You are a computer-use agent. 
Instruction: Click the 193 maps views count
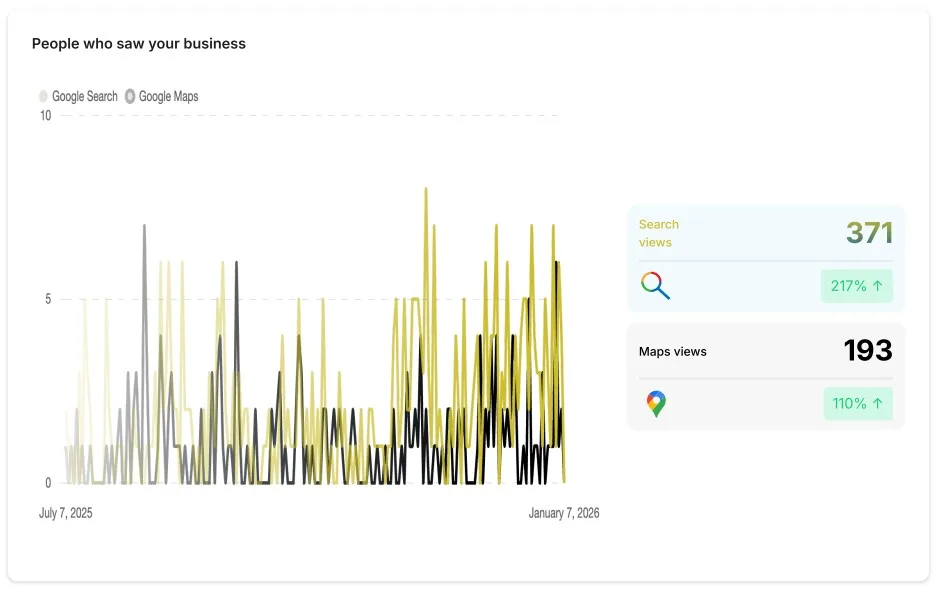867,350
